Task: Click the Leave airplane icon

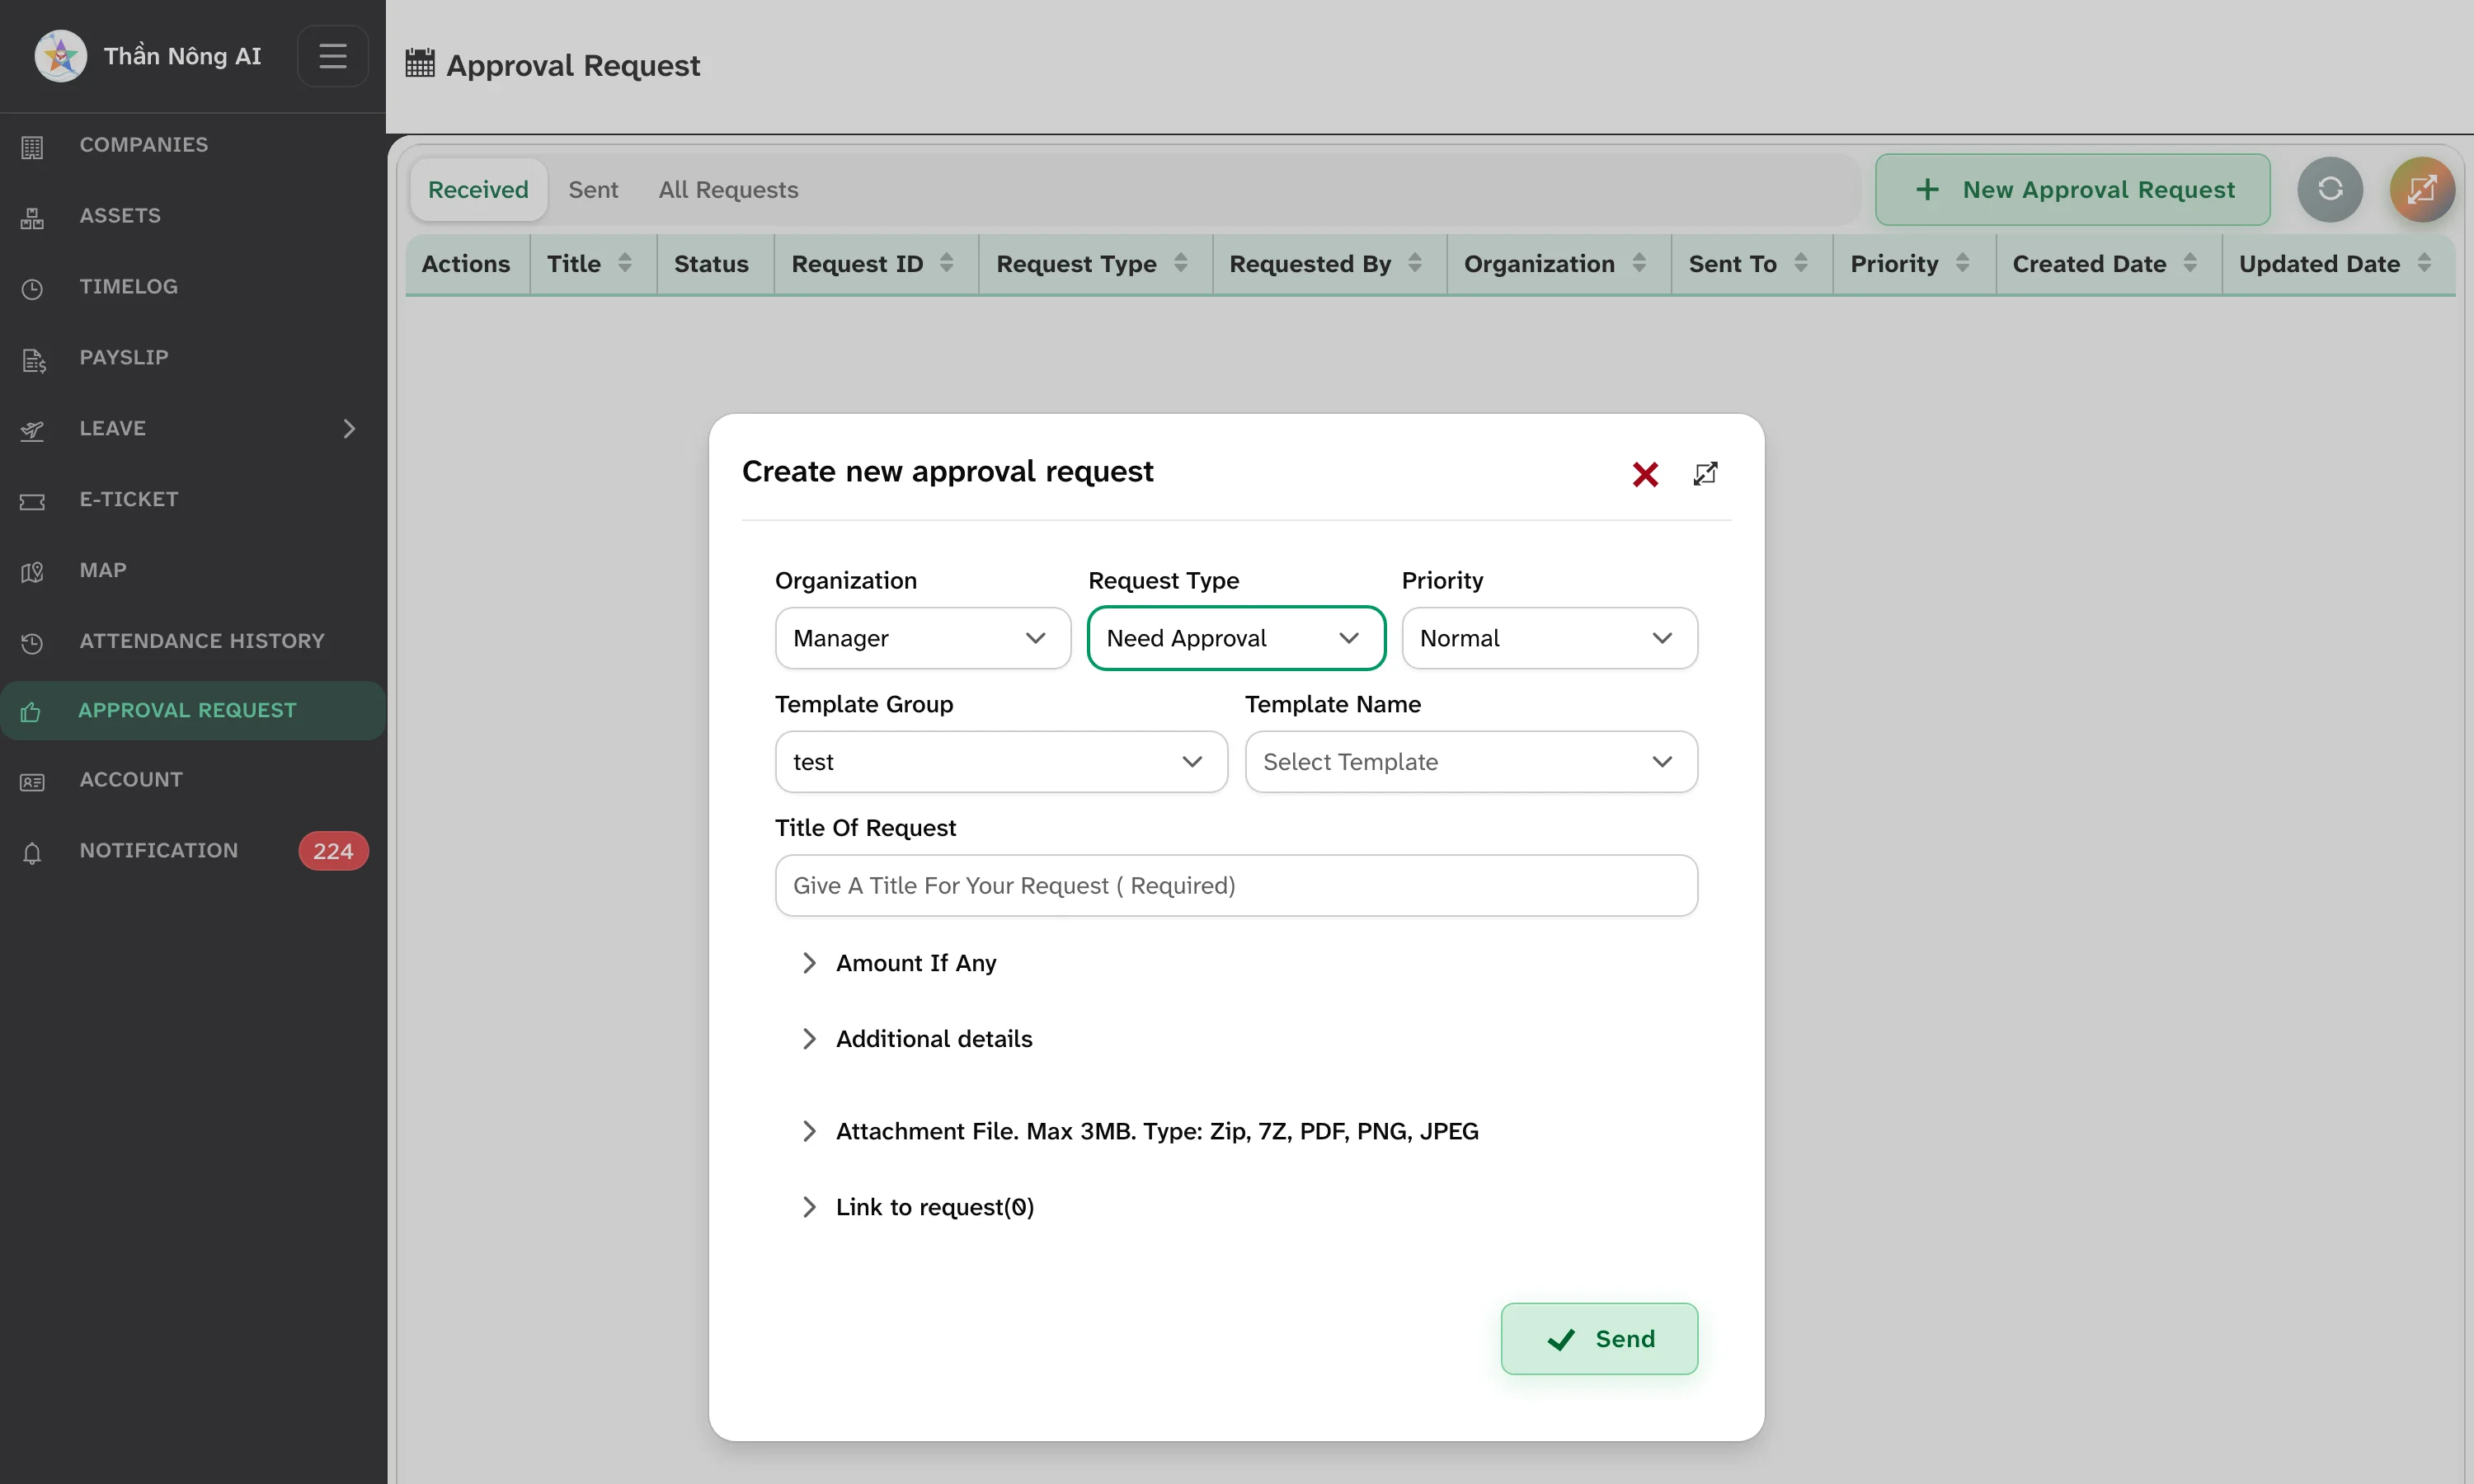Action: 32,430
